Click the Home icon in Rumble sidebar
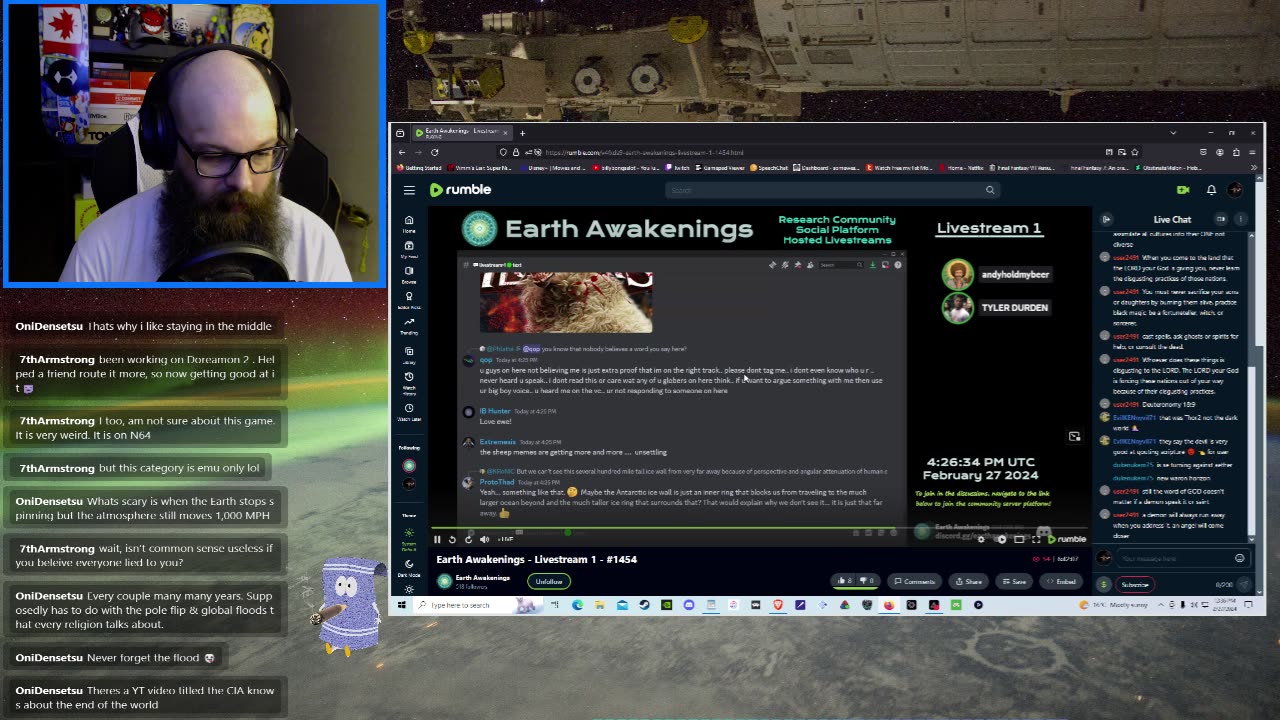Viewport: 1280px width, 720px height. [409, 223]
